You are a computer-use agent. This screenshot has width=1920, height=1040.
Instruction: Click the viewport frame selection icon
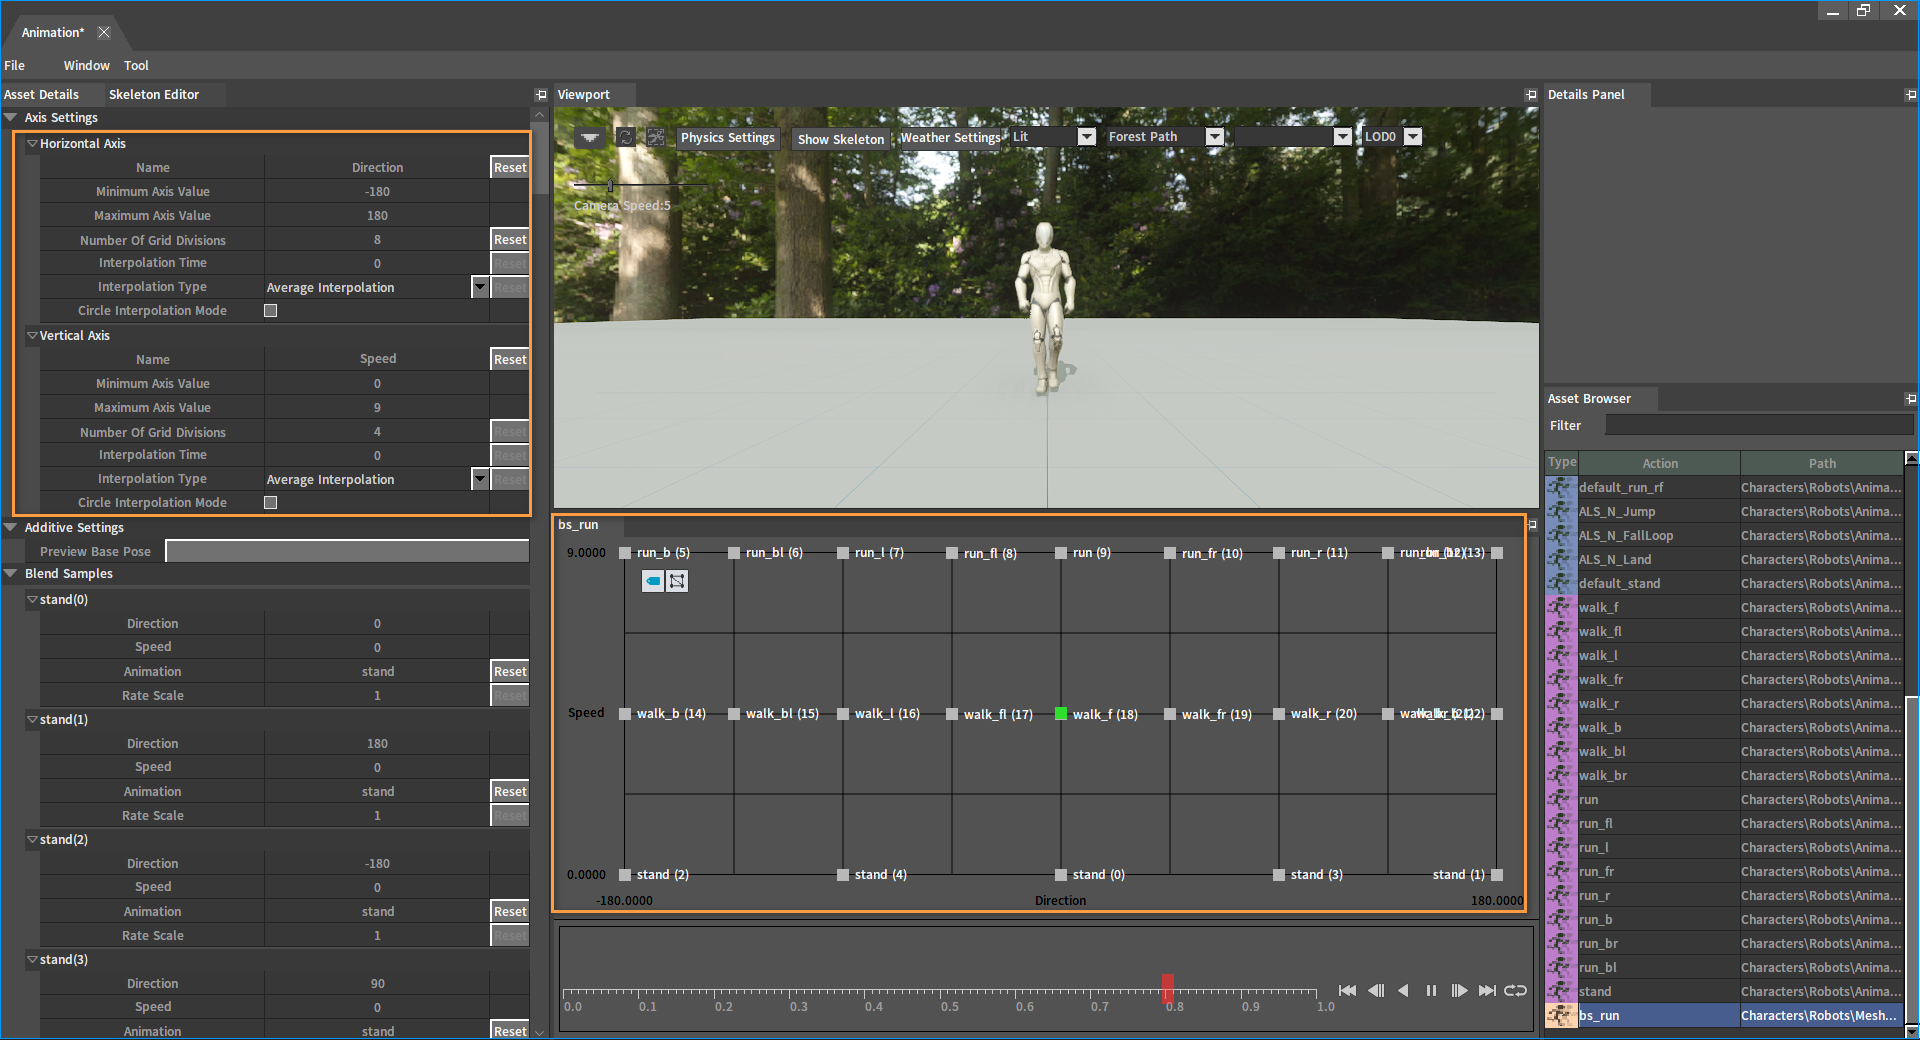(656, 137)
